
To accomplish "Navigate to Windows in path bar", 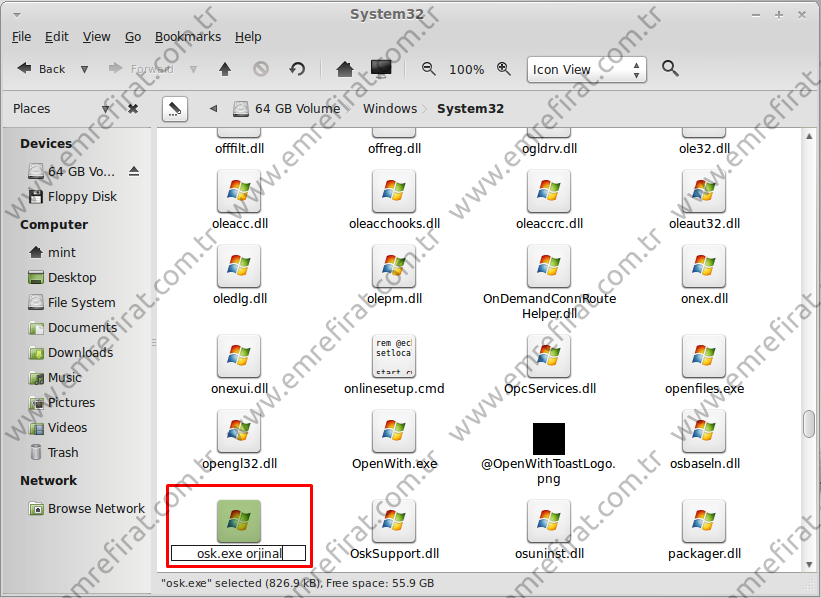I will 389,108.
